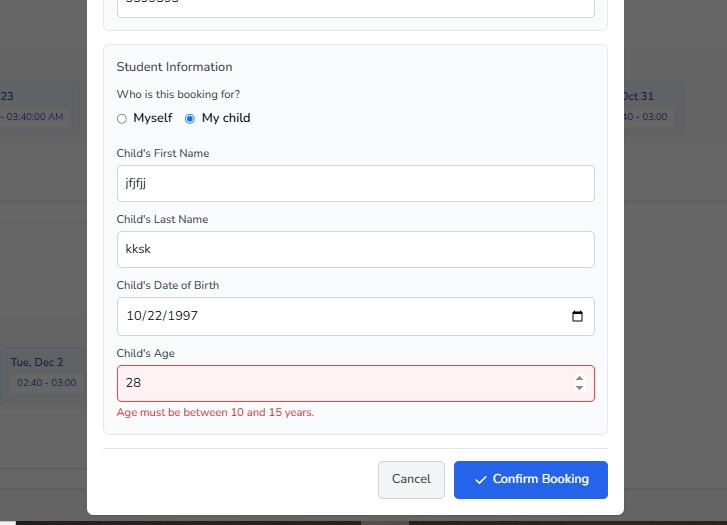Screen dimensions: 727x525
Task: Click into the Child's First Name field
Action: [355, 184]
